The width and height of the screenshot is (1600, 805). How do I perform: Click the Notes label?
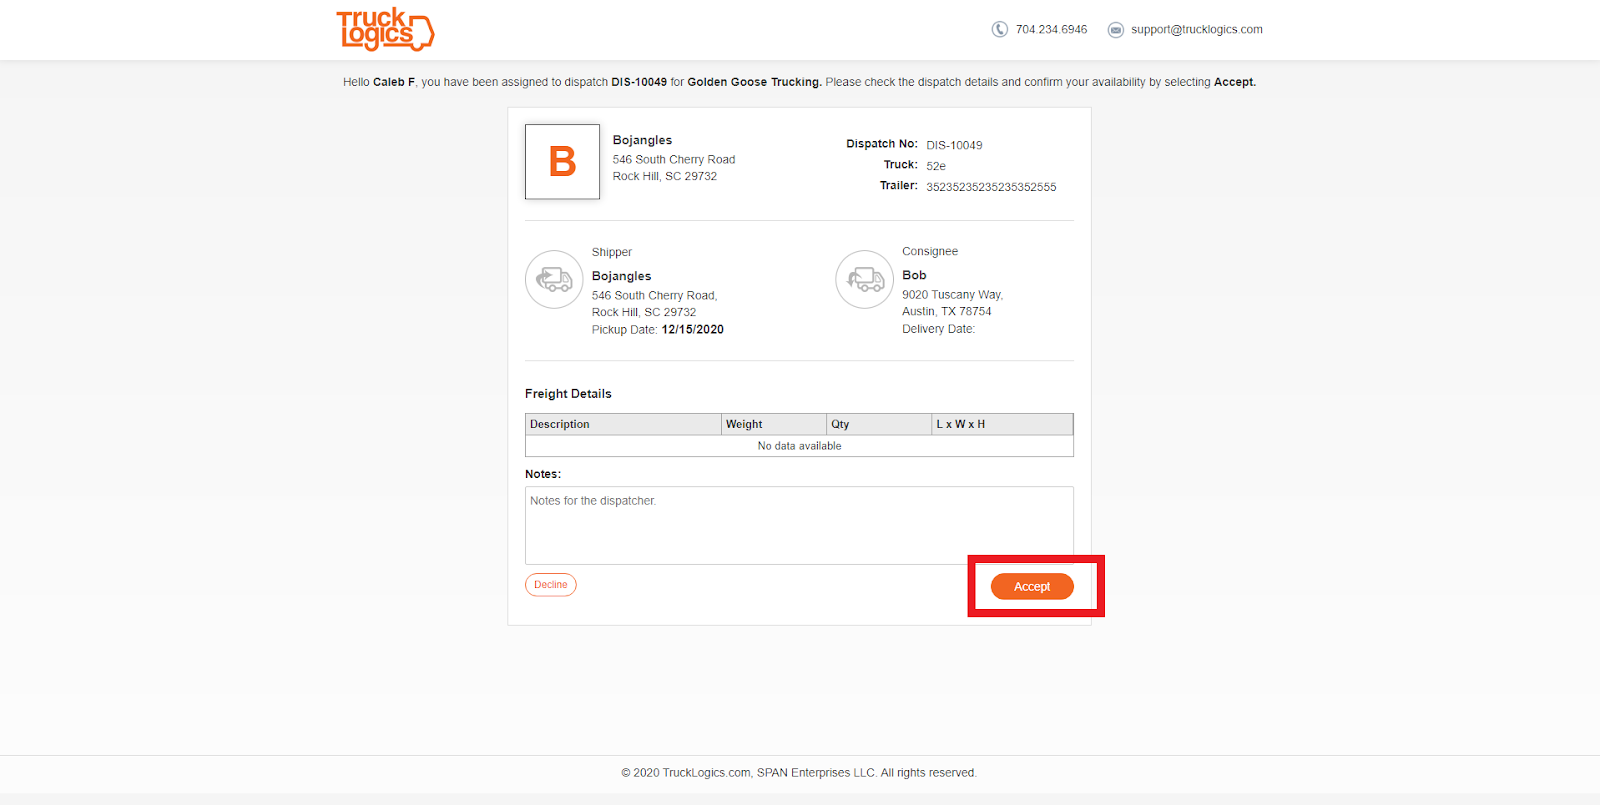(x=543, y=474)
